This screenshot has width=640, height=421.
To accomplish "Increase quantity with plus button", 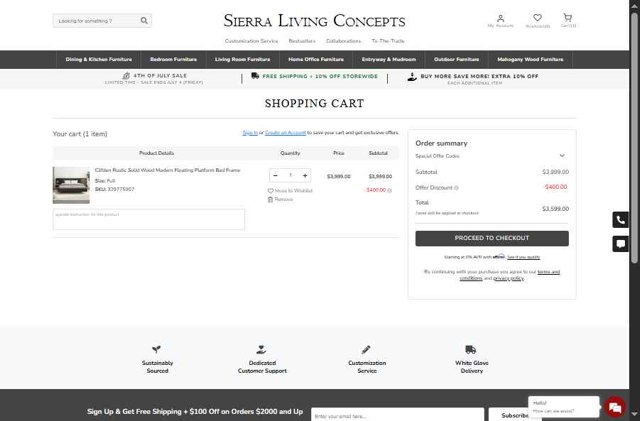I will (x=305, y=176).
